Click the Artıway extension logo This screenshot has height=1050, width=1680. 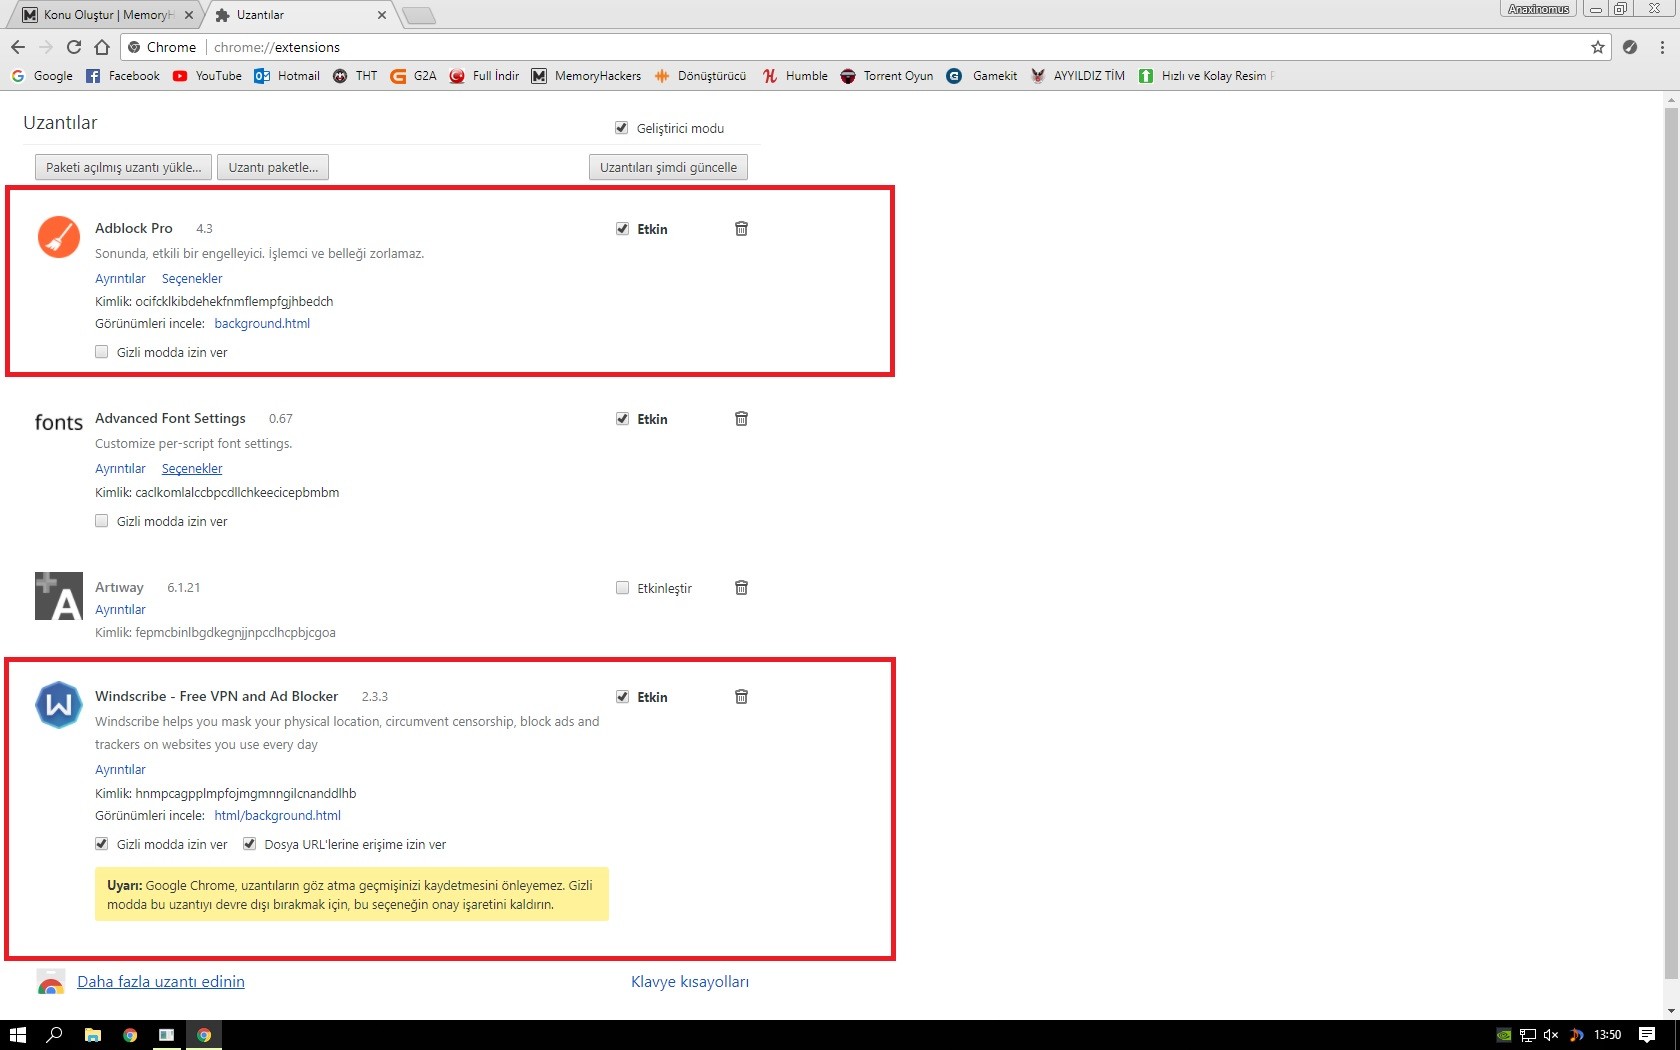pyautogui.click(x=59, y=596)
